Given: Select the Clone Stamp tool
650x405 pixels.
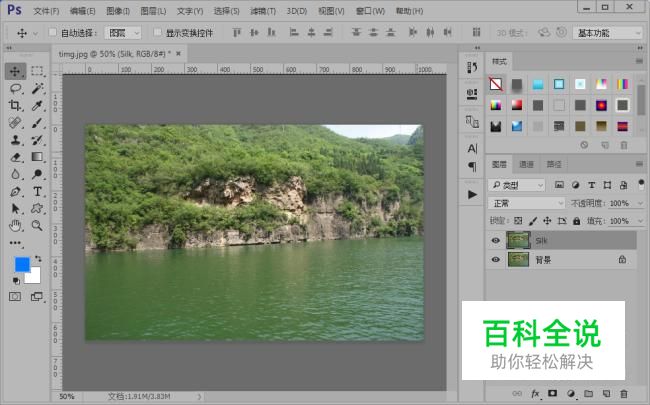Looking at the screenshot, I should tap(15, 140).
